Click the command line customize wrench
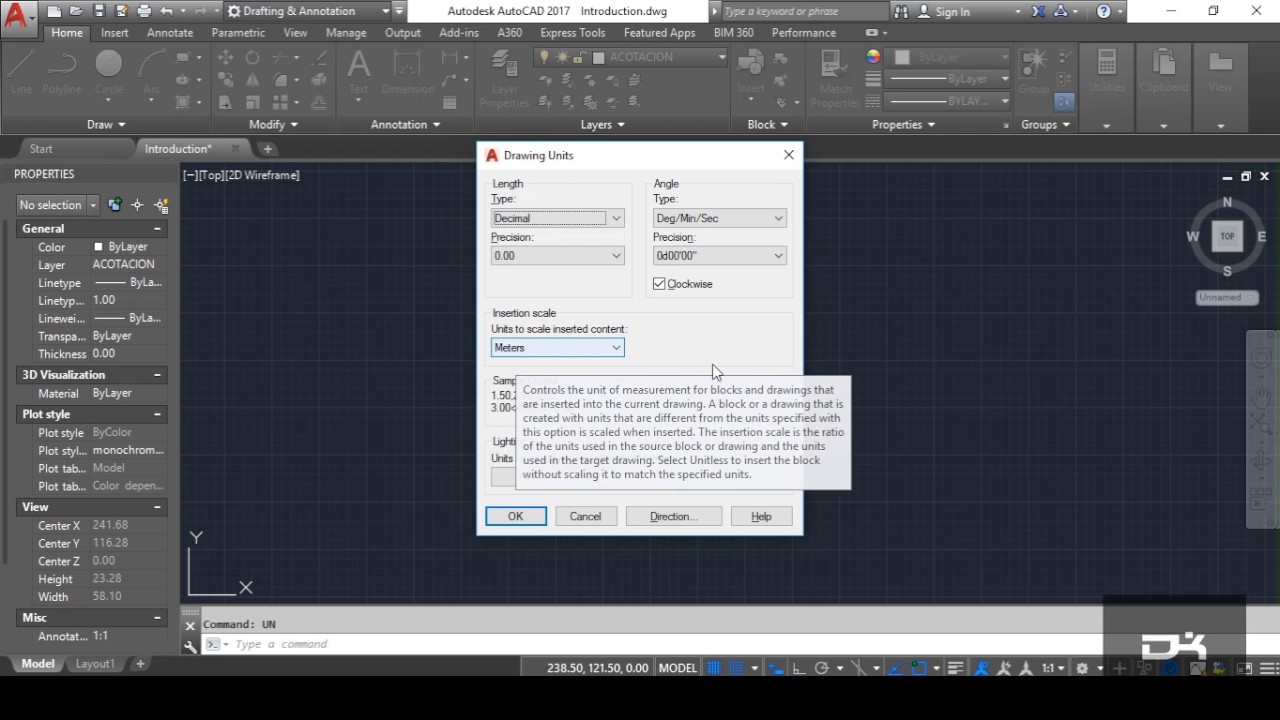The width and height of the screenshot is (1280, 720). pyautogui.click(x=190, y=646)
